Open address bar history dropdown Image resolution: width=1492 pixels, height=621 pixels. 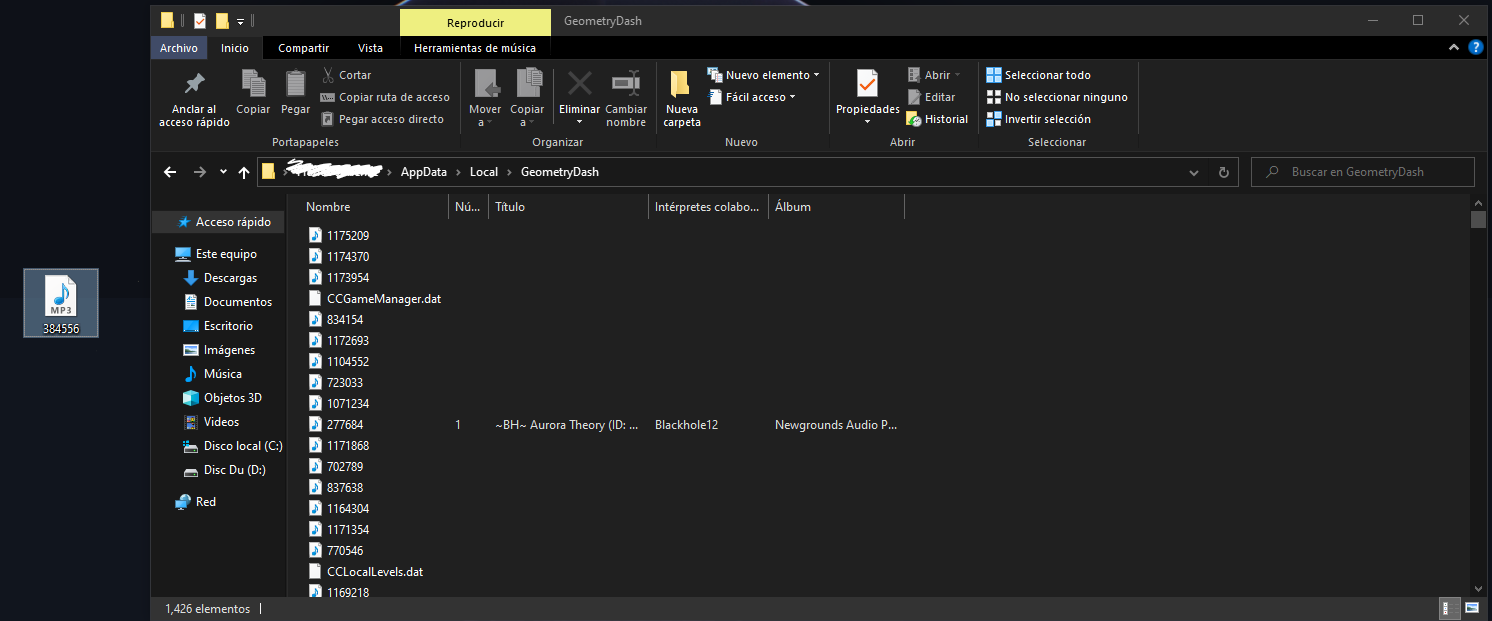coord(1194,172)
